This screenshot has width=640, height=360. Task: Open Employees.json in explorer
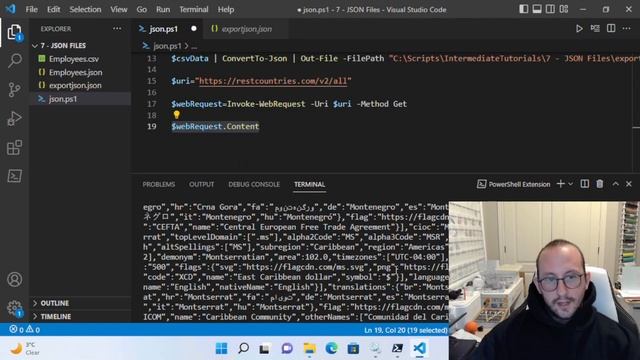pos(76,72)
